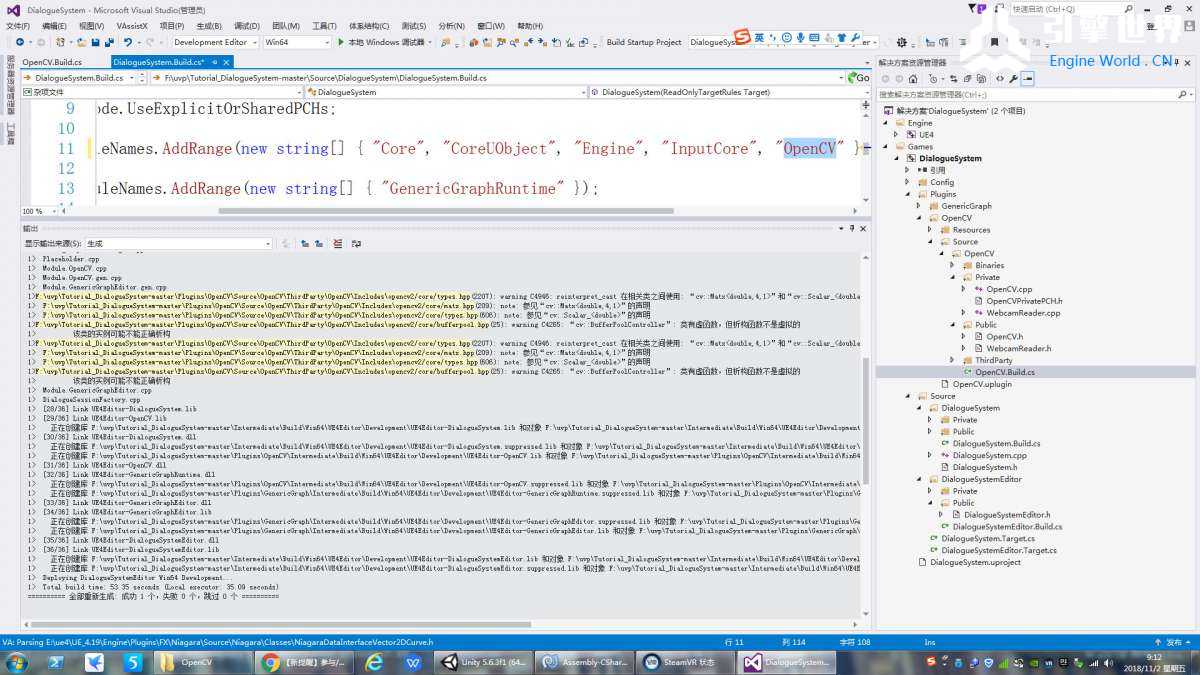Viewport: 1200px width, 675px height.
Task: Click Collapse All icon in Solution Explorer
Action: point(967,78)
